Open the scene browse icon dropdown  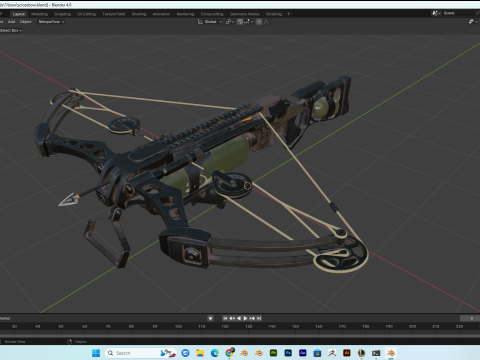tap(436, 13)
